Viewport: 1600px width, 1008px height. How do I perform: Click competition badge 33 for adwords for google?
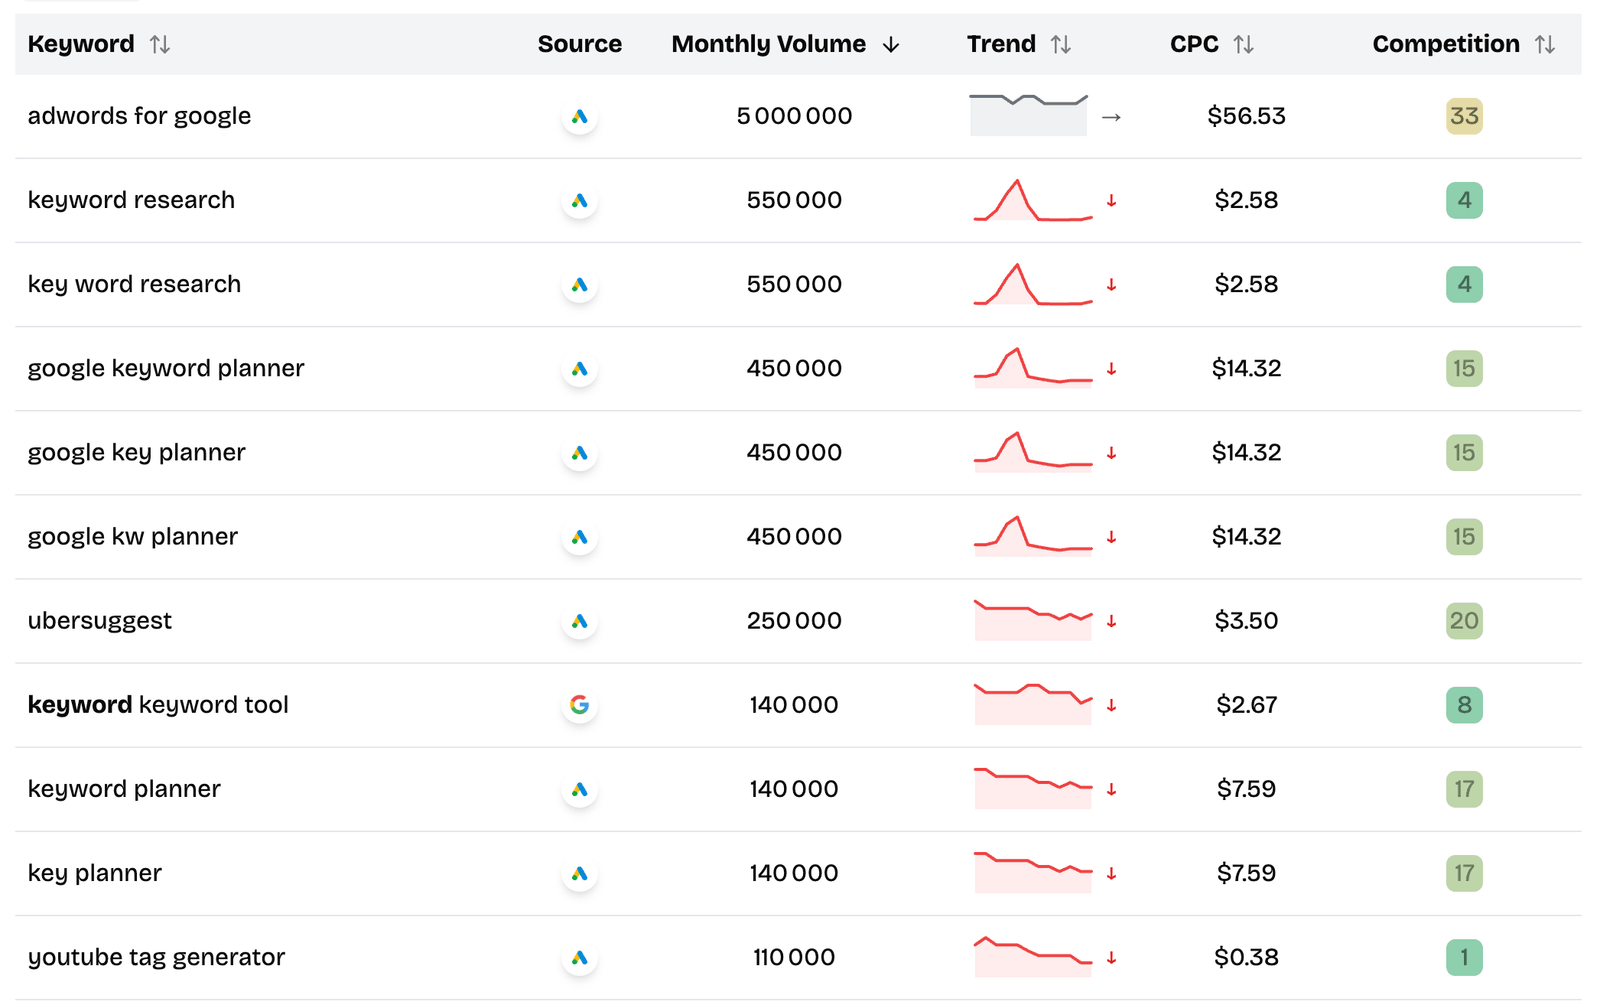(1464, 116)
